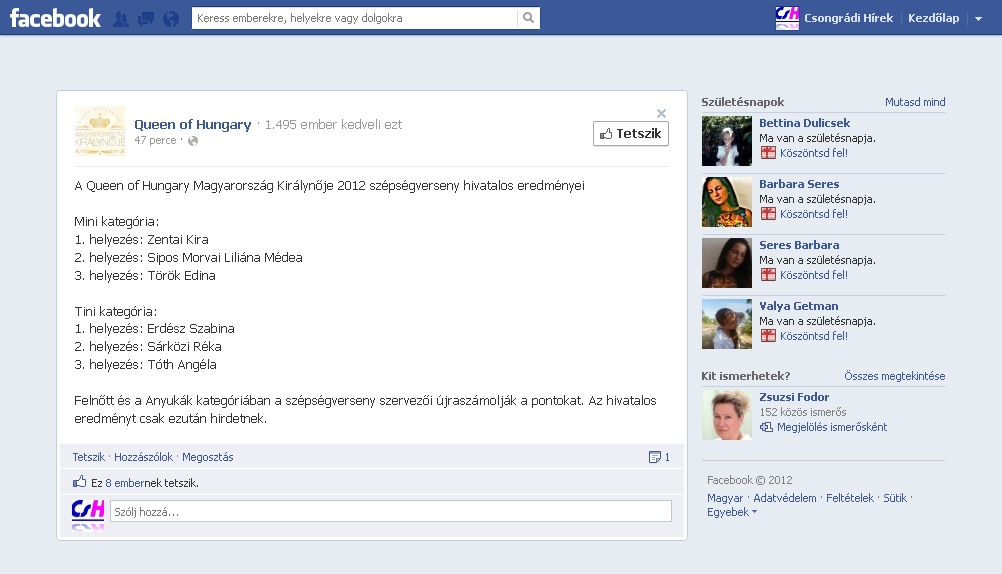Click Seres Barbara's photo
Image resolution: width=1002 pixels, height=574 pixels.
click(x=727, y=263)
